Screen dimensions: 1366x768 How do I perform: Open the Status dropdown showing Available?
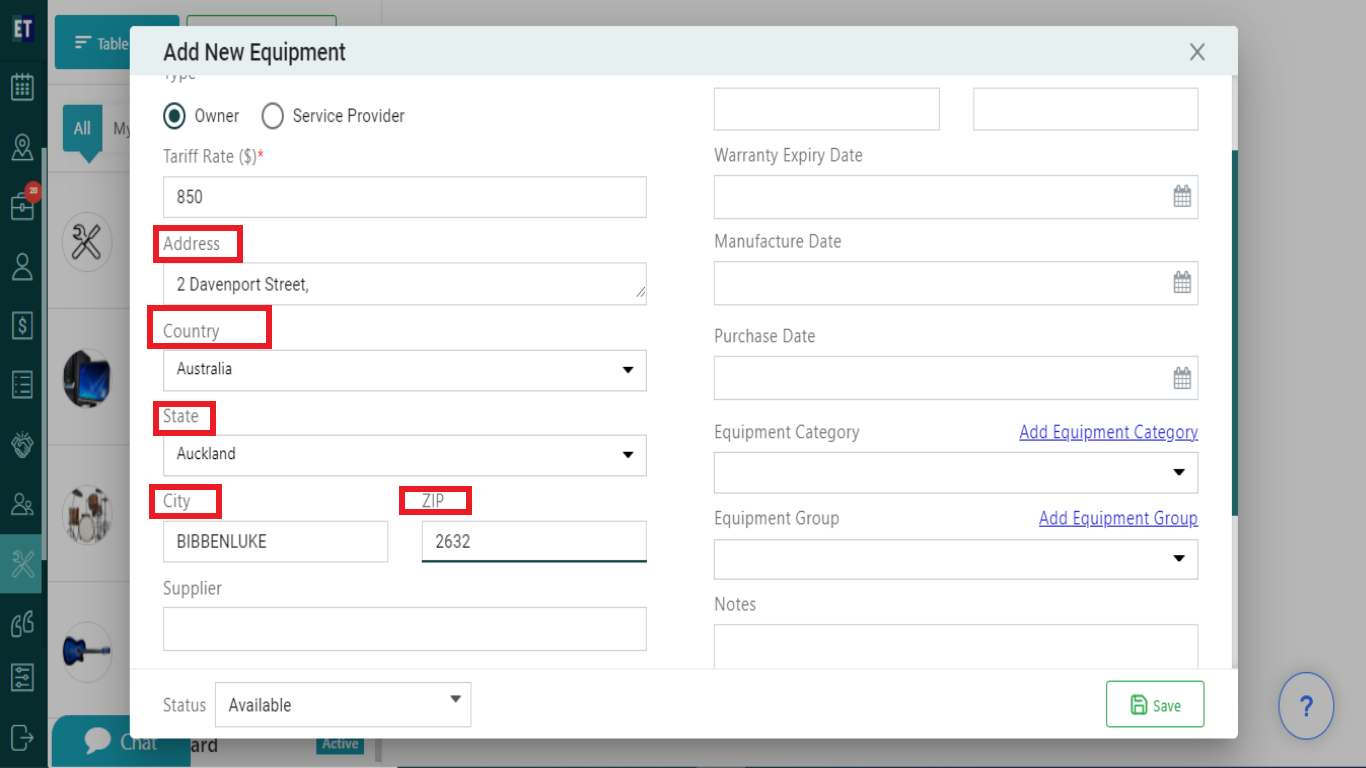343,704
